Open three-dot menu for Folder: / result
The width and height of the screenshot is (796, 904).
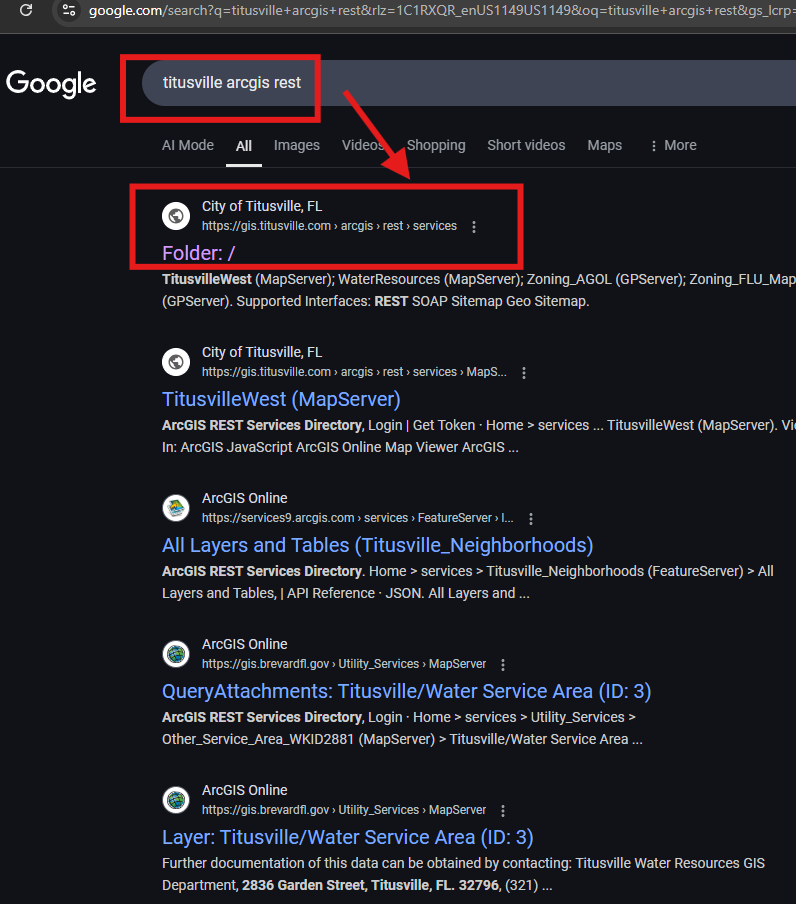474,227
